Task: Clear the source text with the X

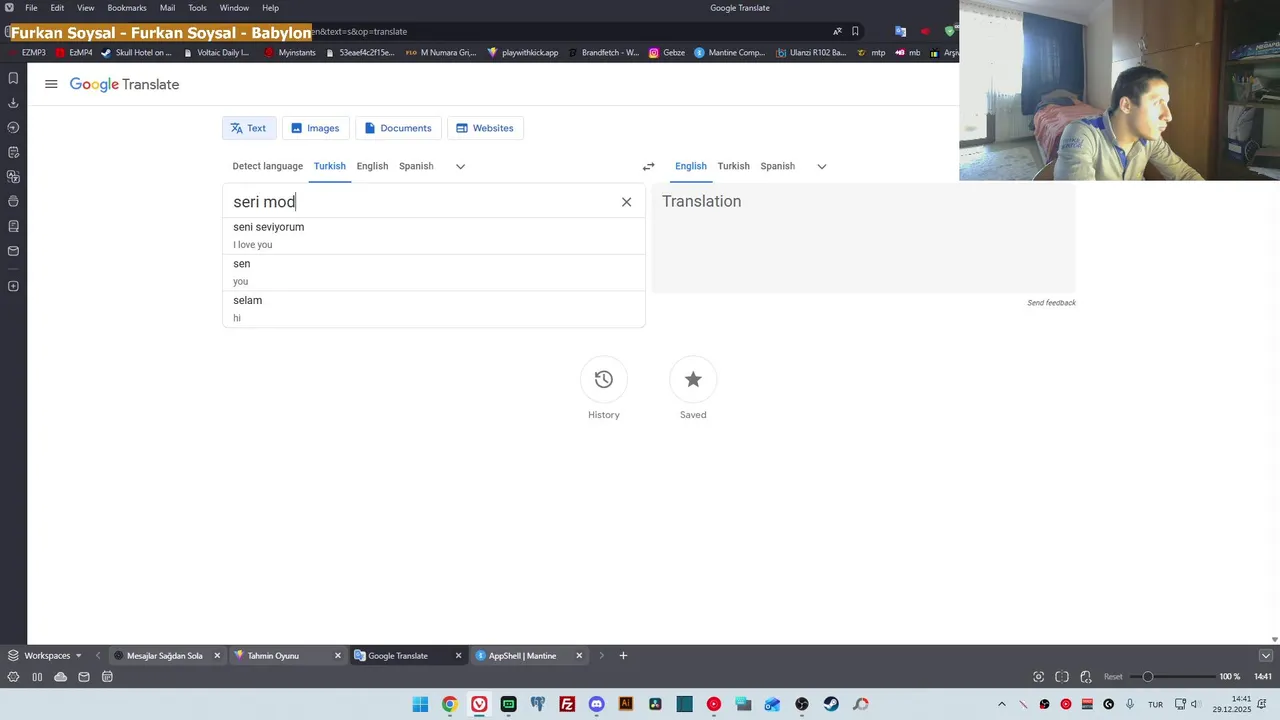Action: click(x=626, y=202)
